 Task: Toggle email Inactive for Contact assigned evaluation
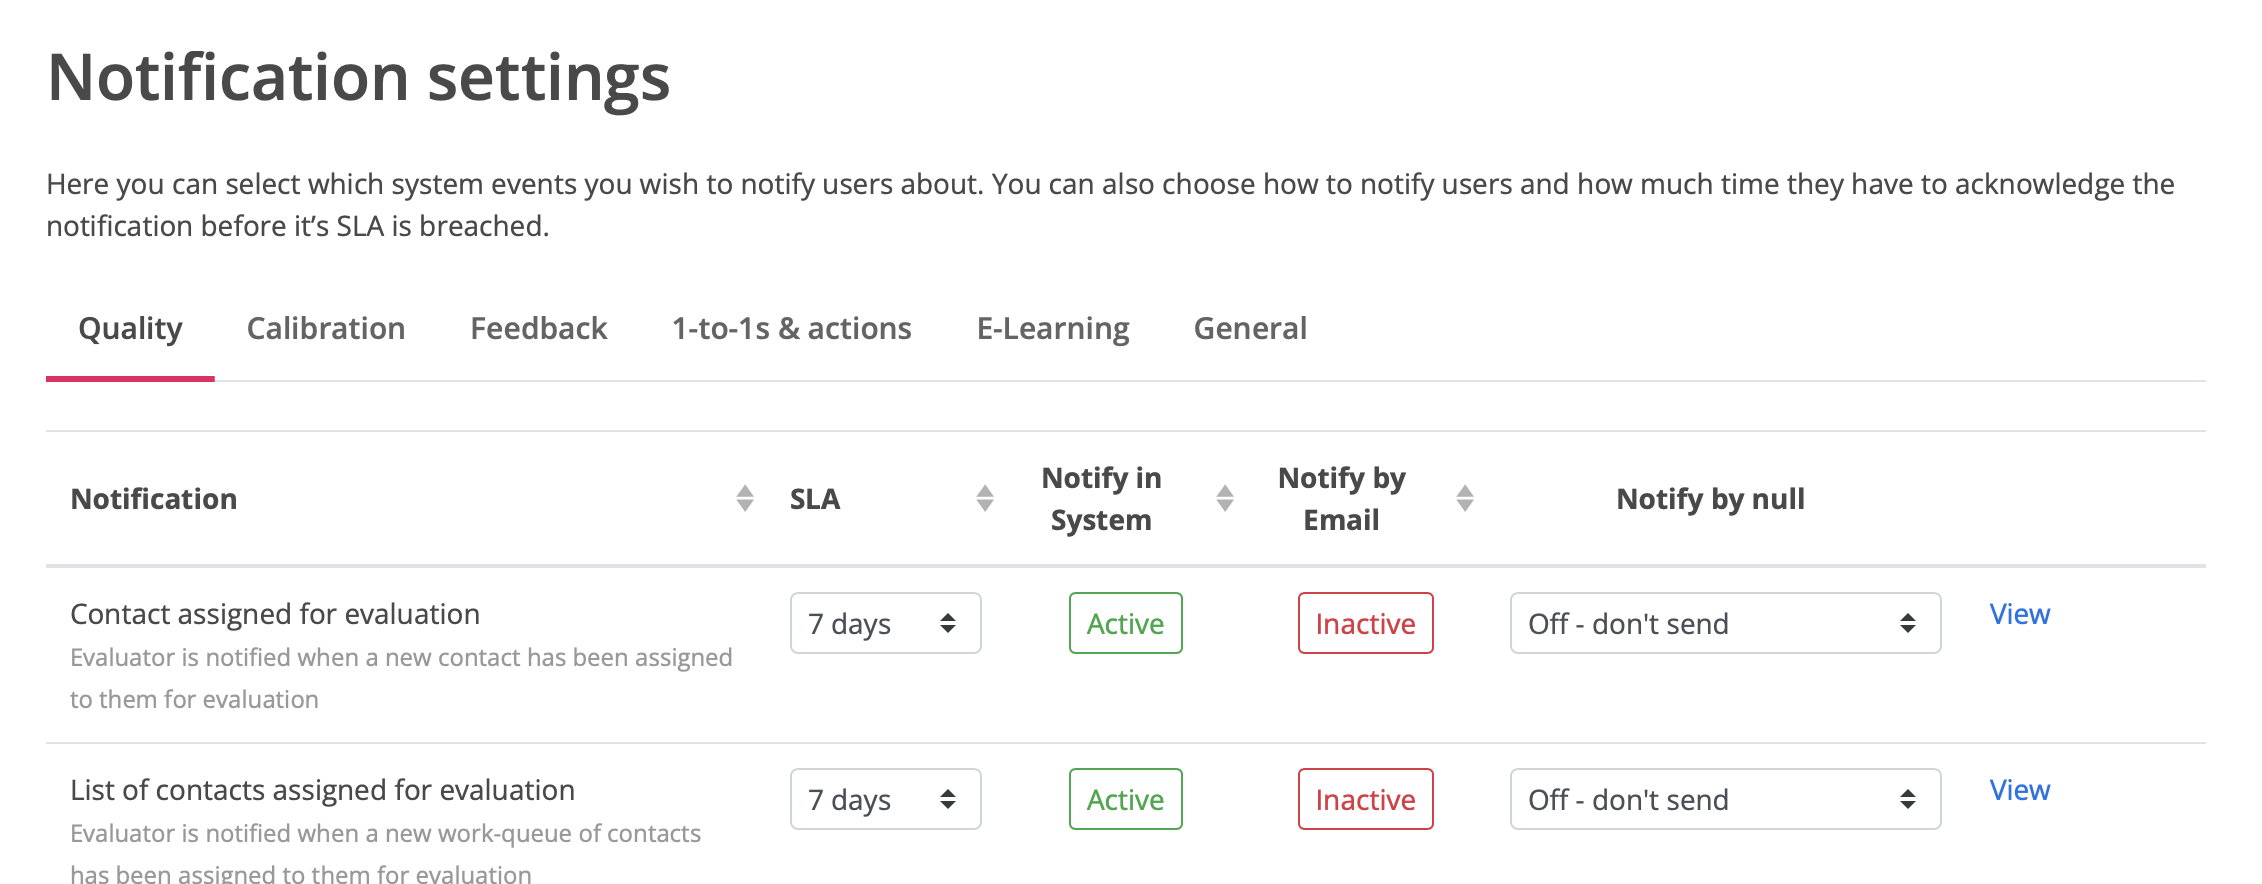pyautogui.click(x=1365, y=623)
